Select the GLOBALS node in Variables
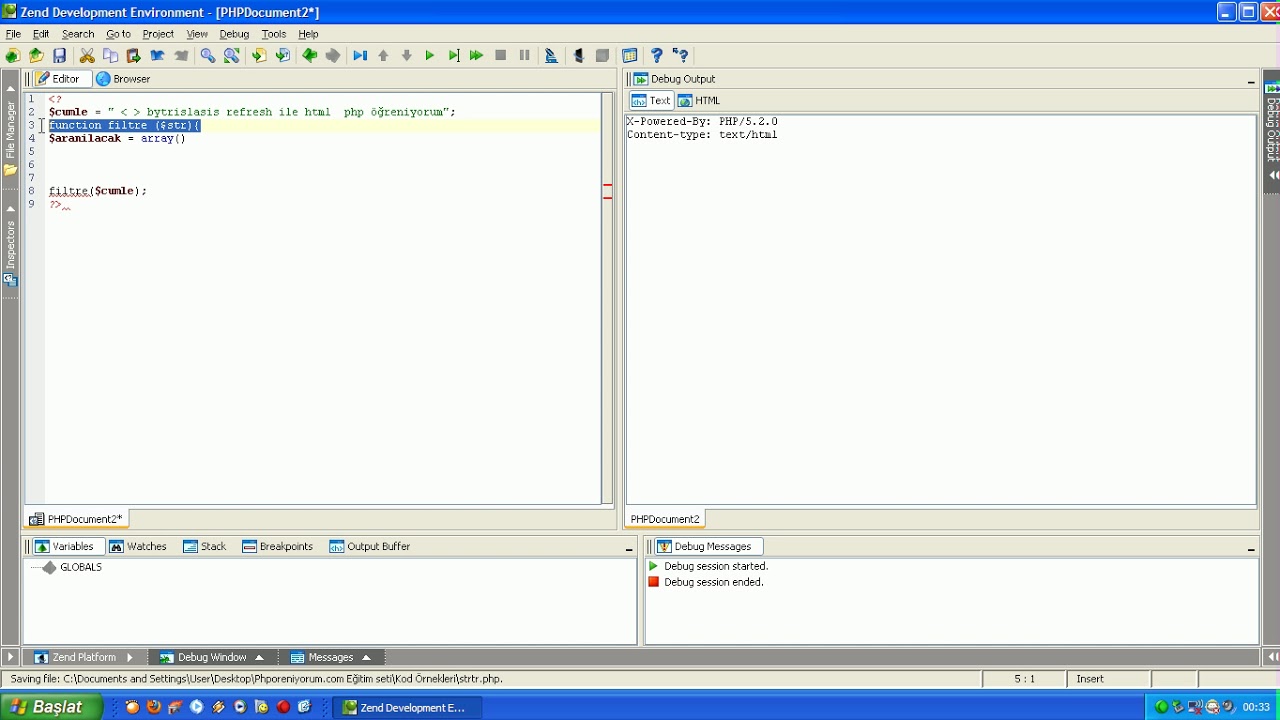The height and width of the screenshot is (720, 1280). point(80,568)
